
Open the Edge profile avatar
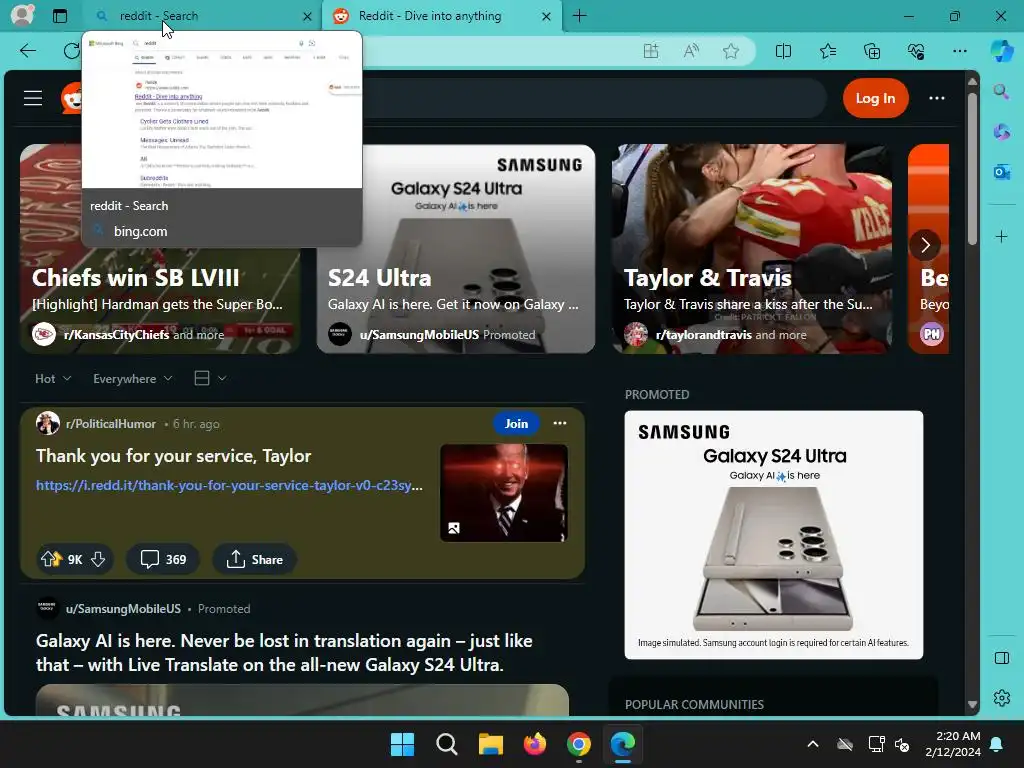tap(22, 15)
